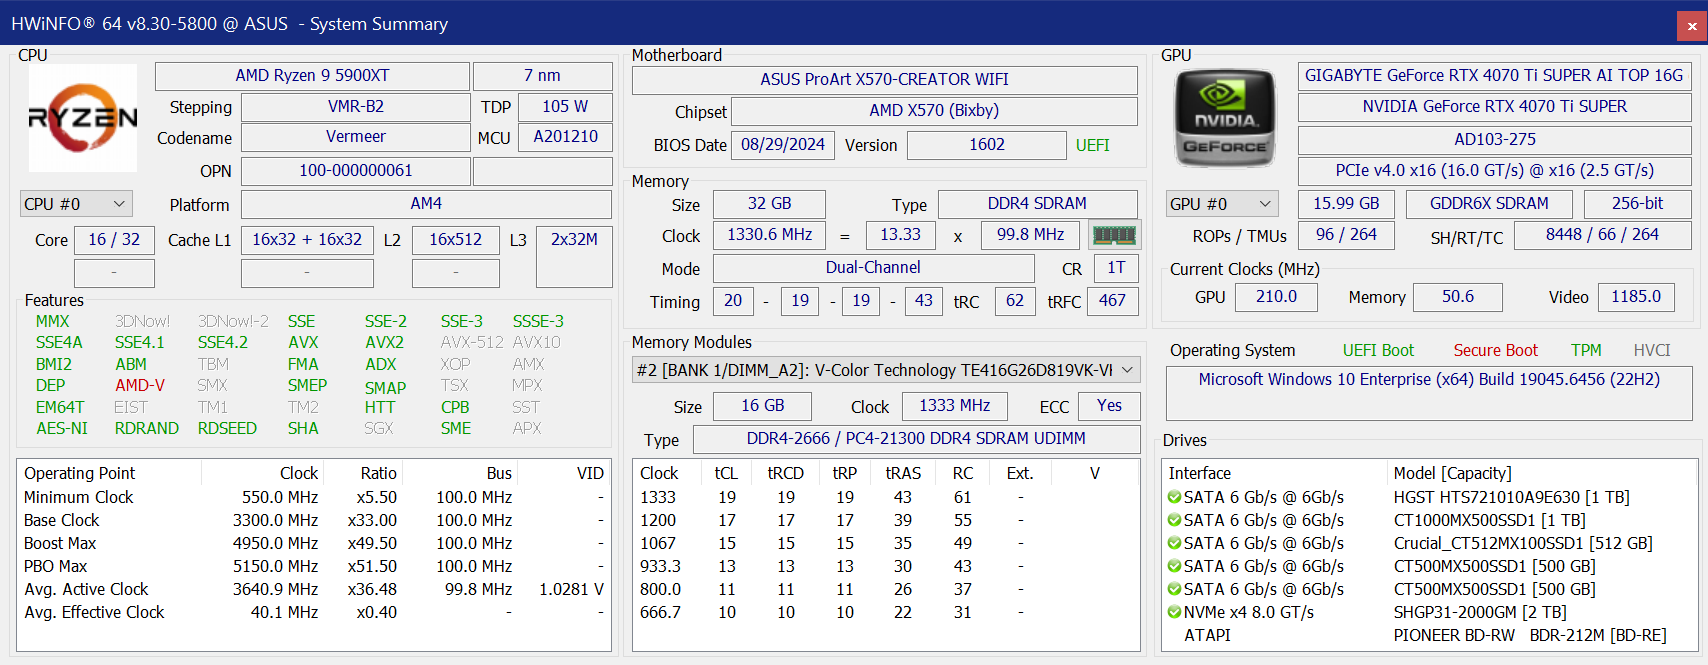This screenshot has height=665, width=1708.
Task: Click the BIOS version 1602 field
Action: (x=987, y=145)
